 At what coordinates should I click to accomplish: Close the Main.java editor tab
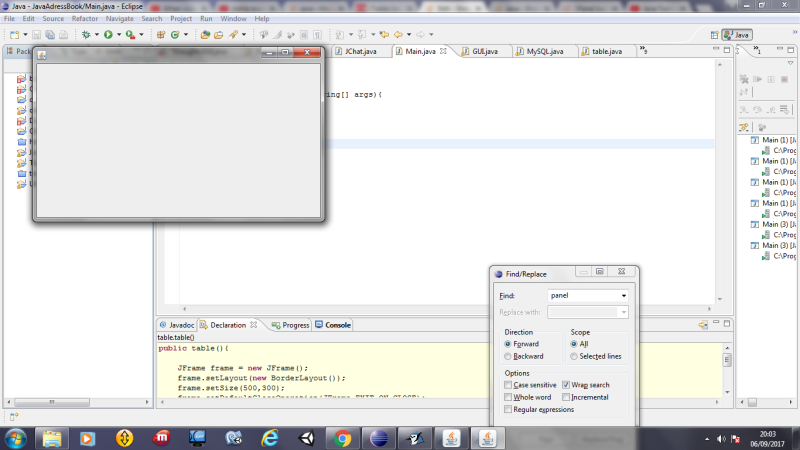click(x=443, y=51)
